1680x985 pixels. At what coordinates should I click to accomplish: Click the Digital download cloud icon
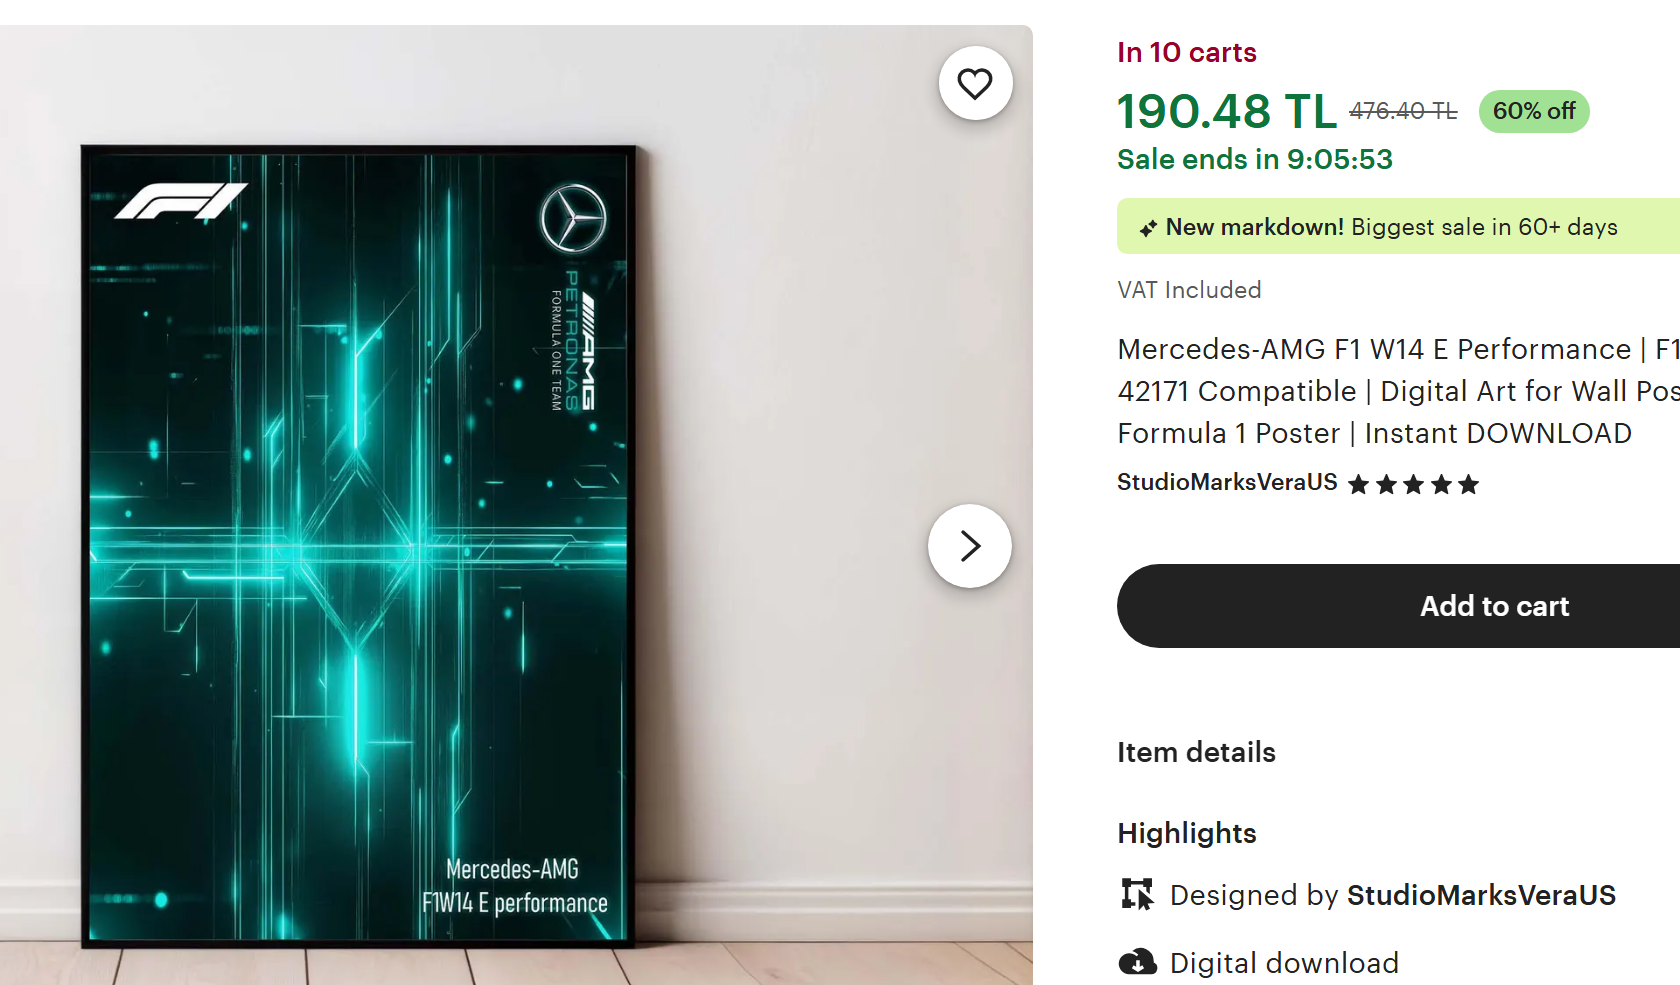pos(1137,963)
